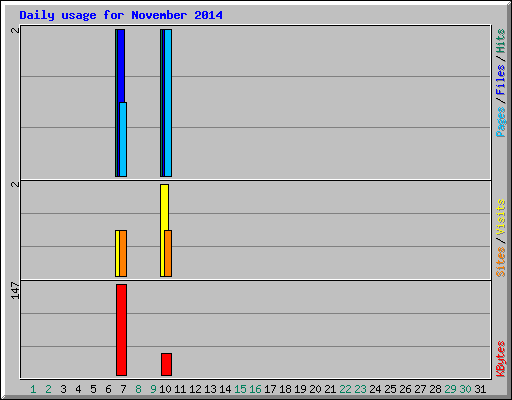The width and height of the screenshot is (512, 400).
Task: Click the 'KBytes' legend label
Action: (x=501, y=359)
